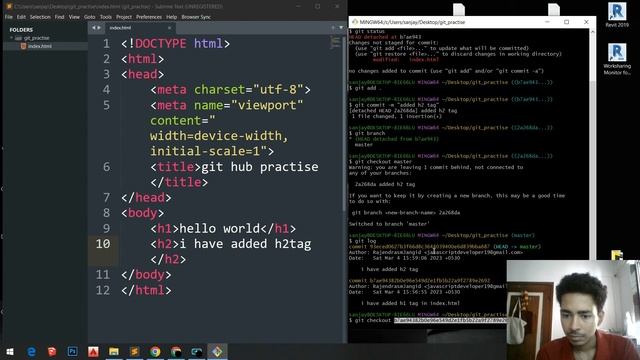640x360 pixels.
Task: Click the index.html file icon in the sidebar
Action: [x=23, y=46]
